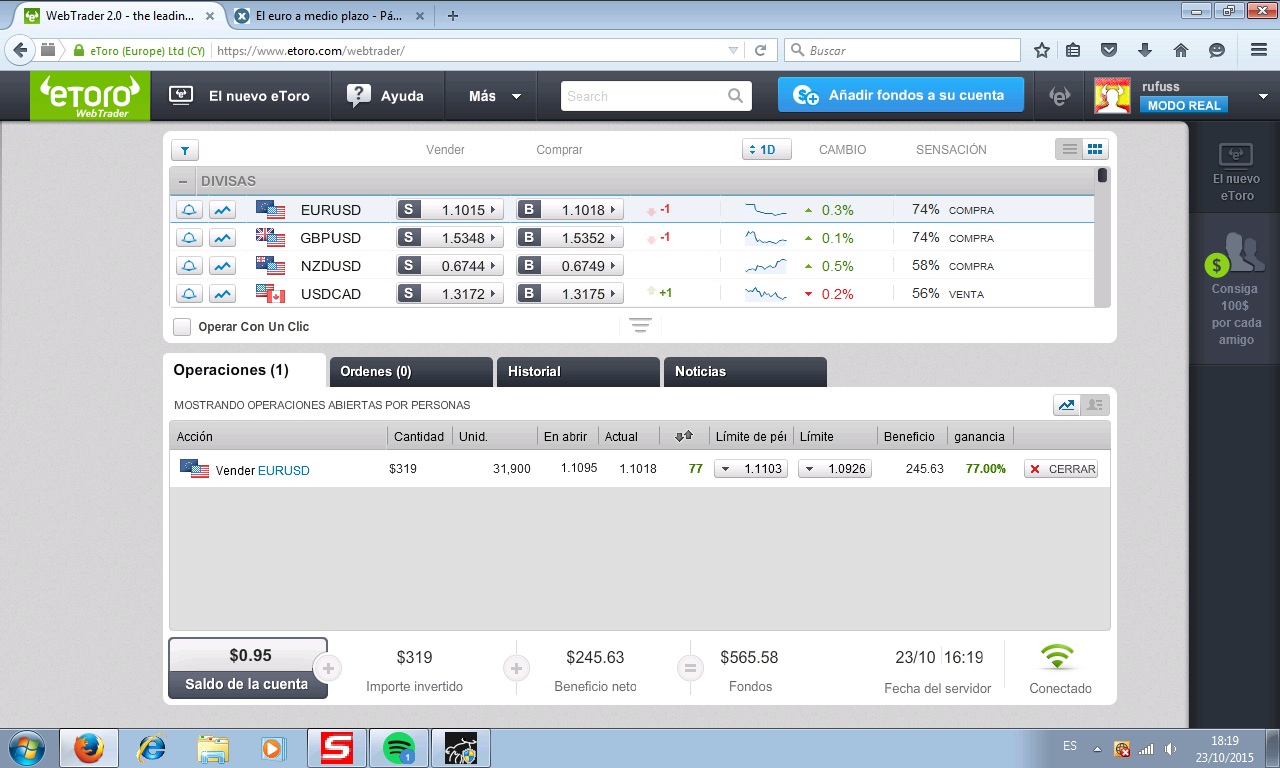The image size is (1280, 768).
Task: Set a price alert for EURUSD
Action: (189, 210)
